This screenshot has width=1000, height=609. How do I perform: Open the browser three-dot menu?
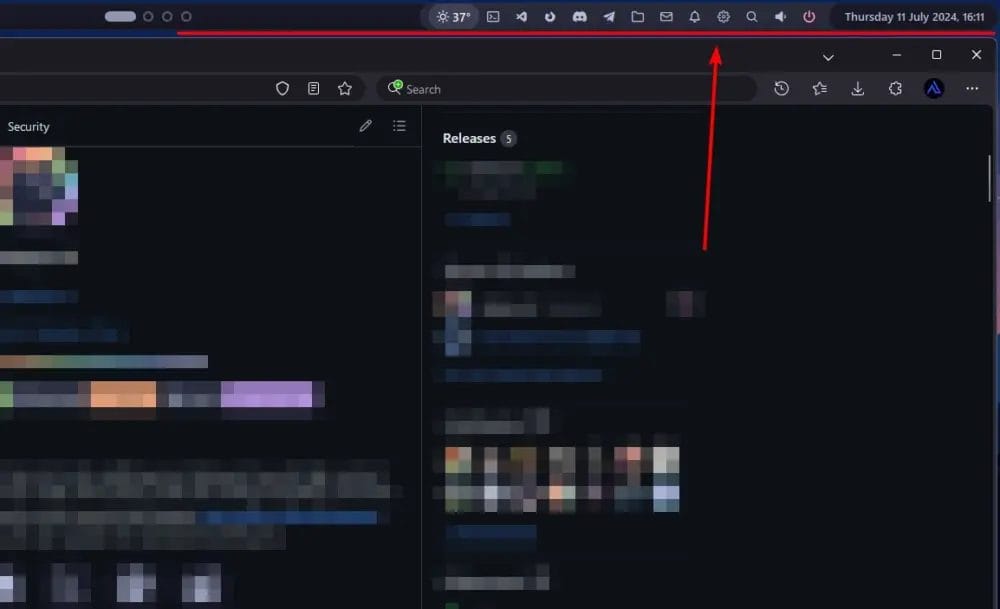972,89
